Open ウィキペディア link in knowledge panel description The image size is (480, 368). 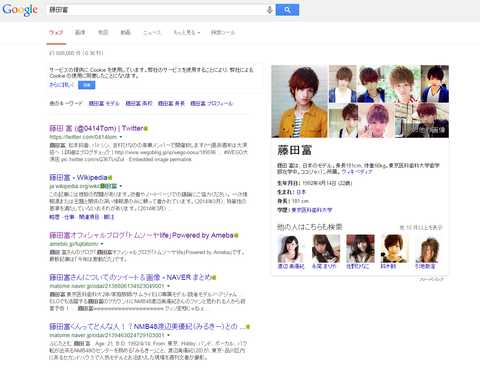[357, 172]
